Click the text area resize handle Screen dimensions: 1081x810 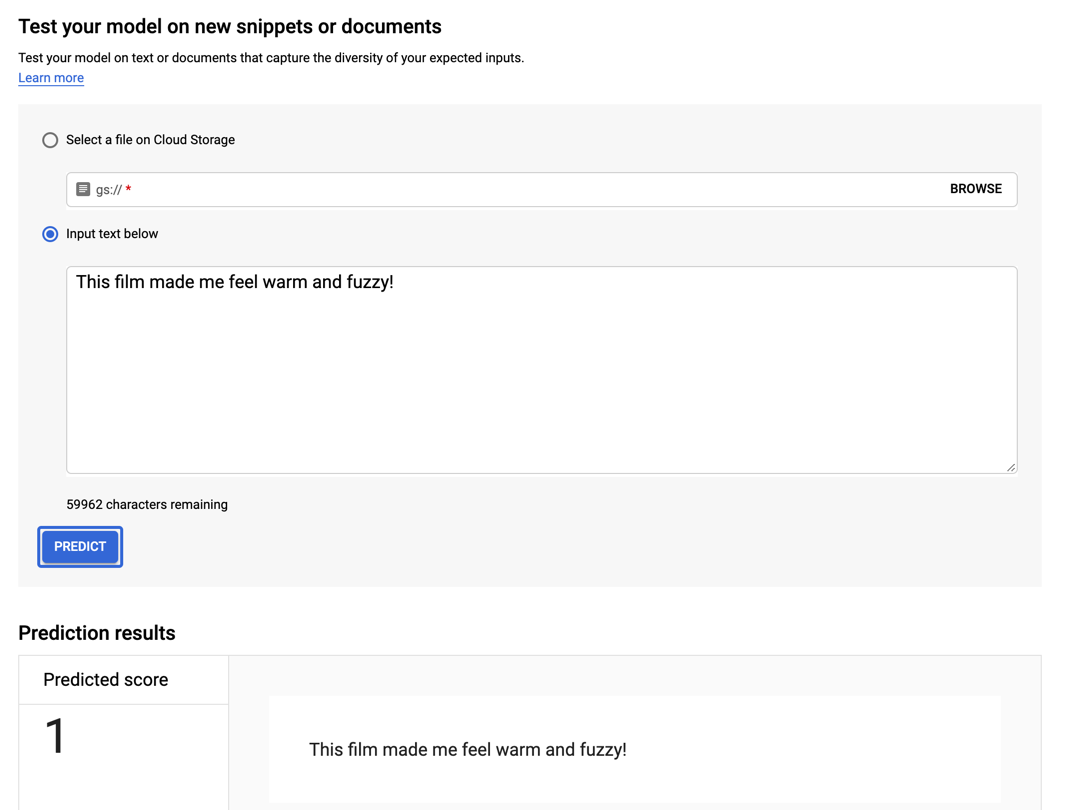pyautogui.click(x=1011, y=467)
